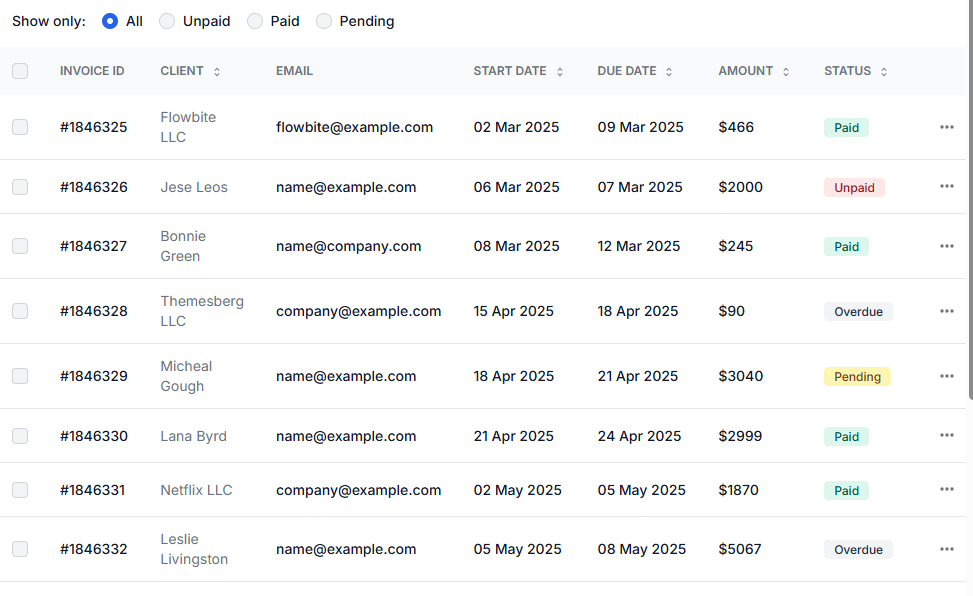
Task: Check the box for invoice #1846328
Action: pos(20,311)
